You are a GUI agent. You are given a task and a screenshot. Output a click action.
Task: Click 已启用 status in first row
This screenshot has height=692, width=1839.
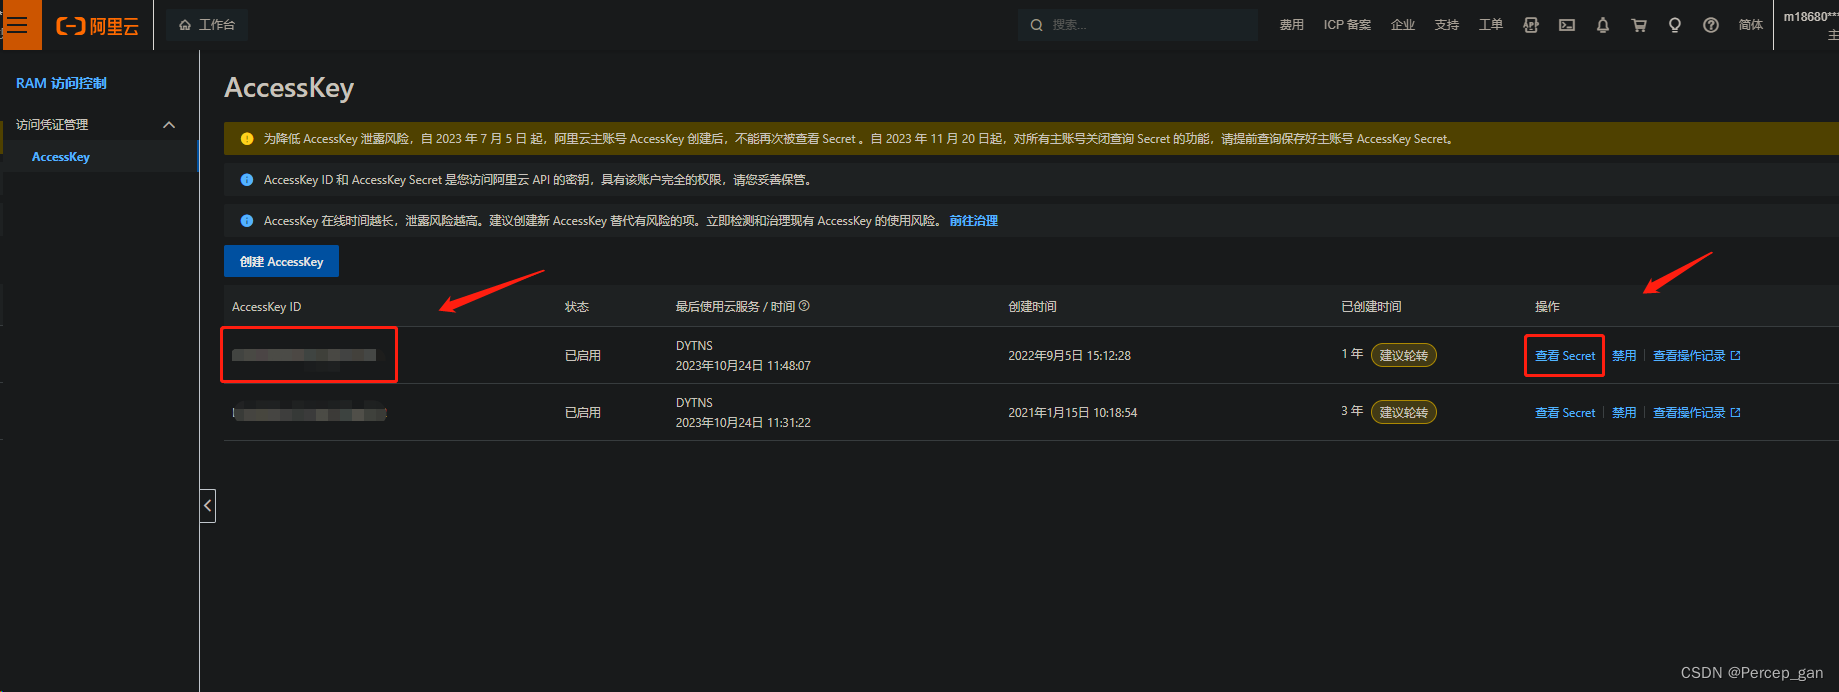click(x=583, y=356)
